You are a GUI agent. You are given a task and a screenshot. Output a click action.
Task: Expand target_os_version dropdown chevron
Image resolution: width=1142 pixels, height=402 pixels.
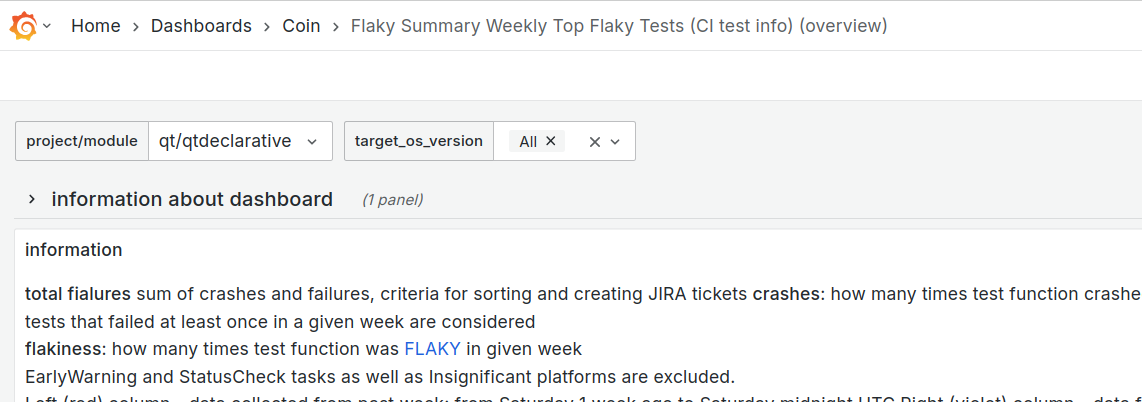point(616,141)
